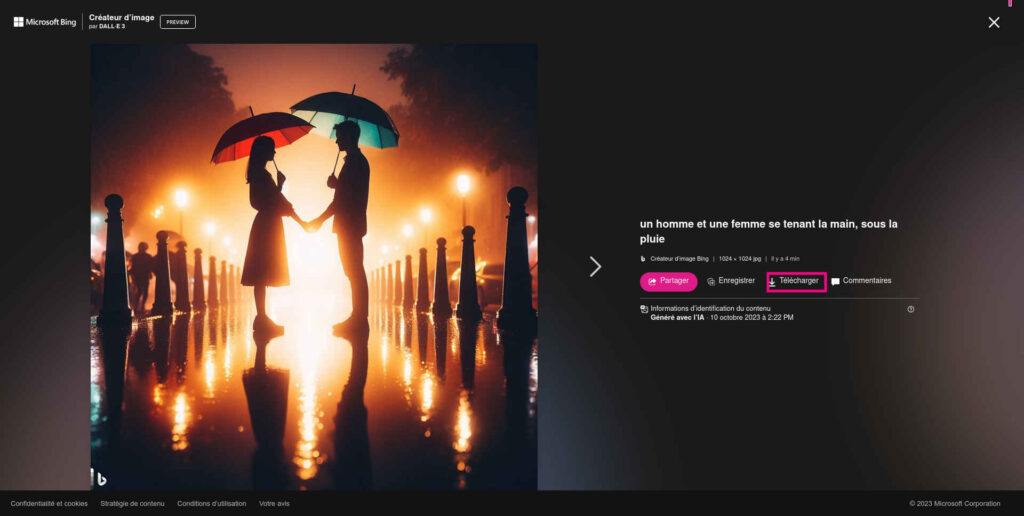Screen dimensions: 1024x516
Task: Click the content credentials help icon
Action: click(x=911, y=309)
